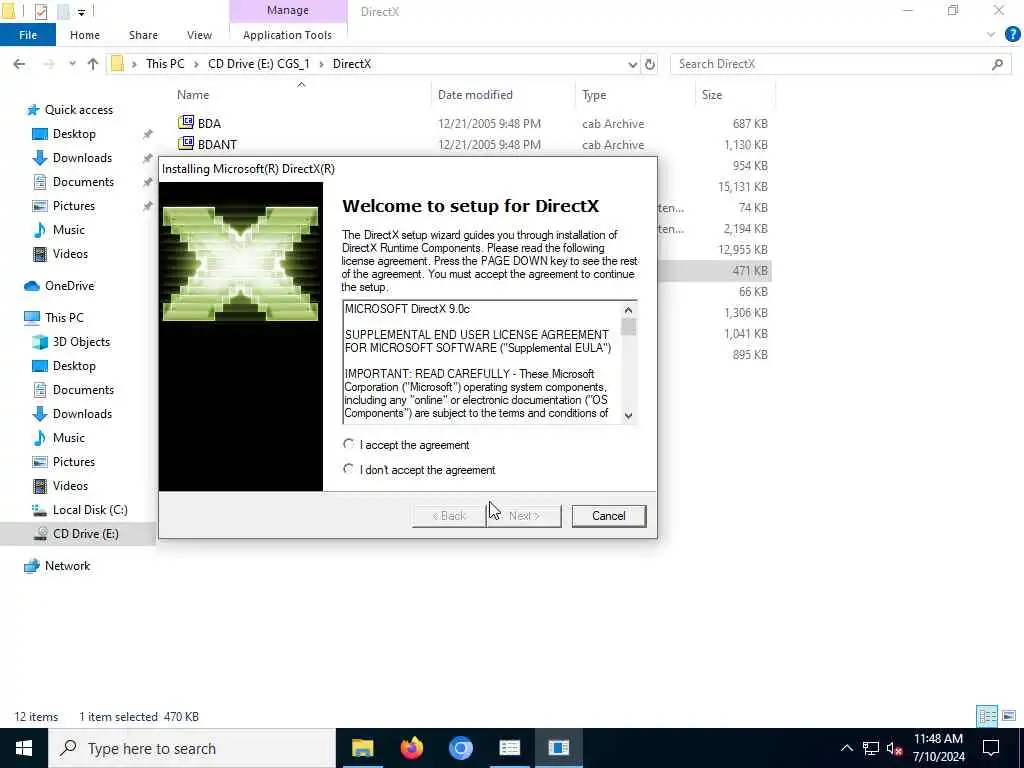Open 3D Objects folder

pos(81,342)
